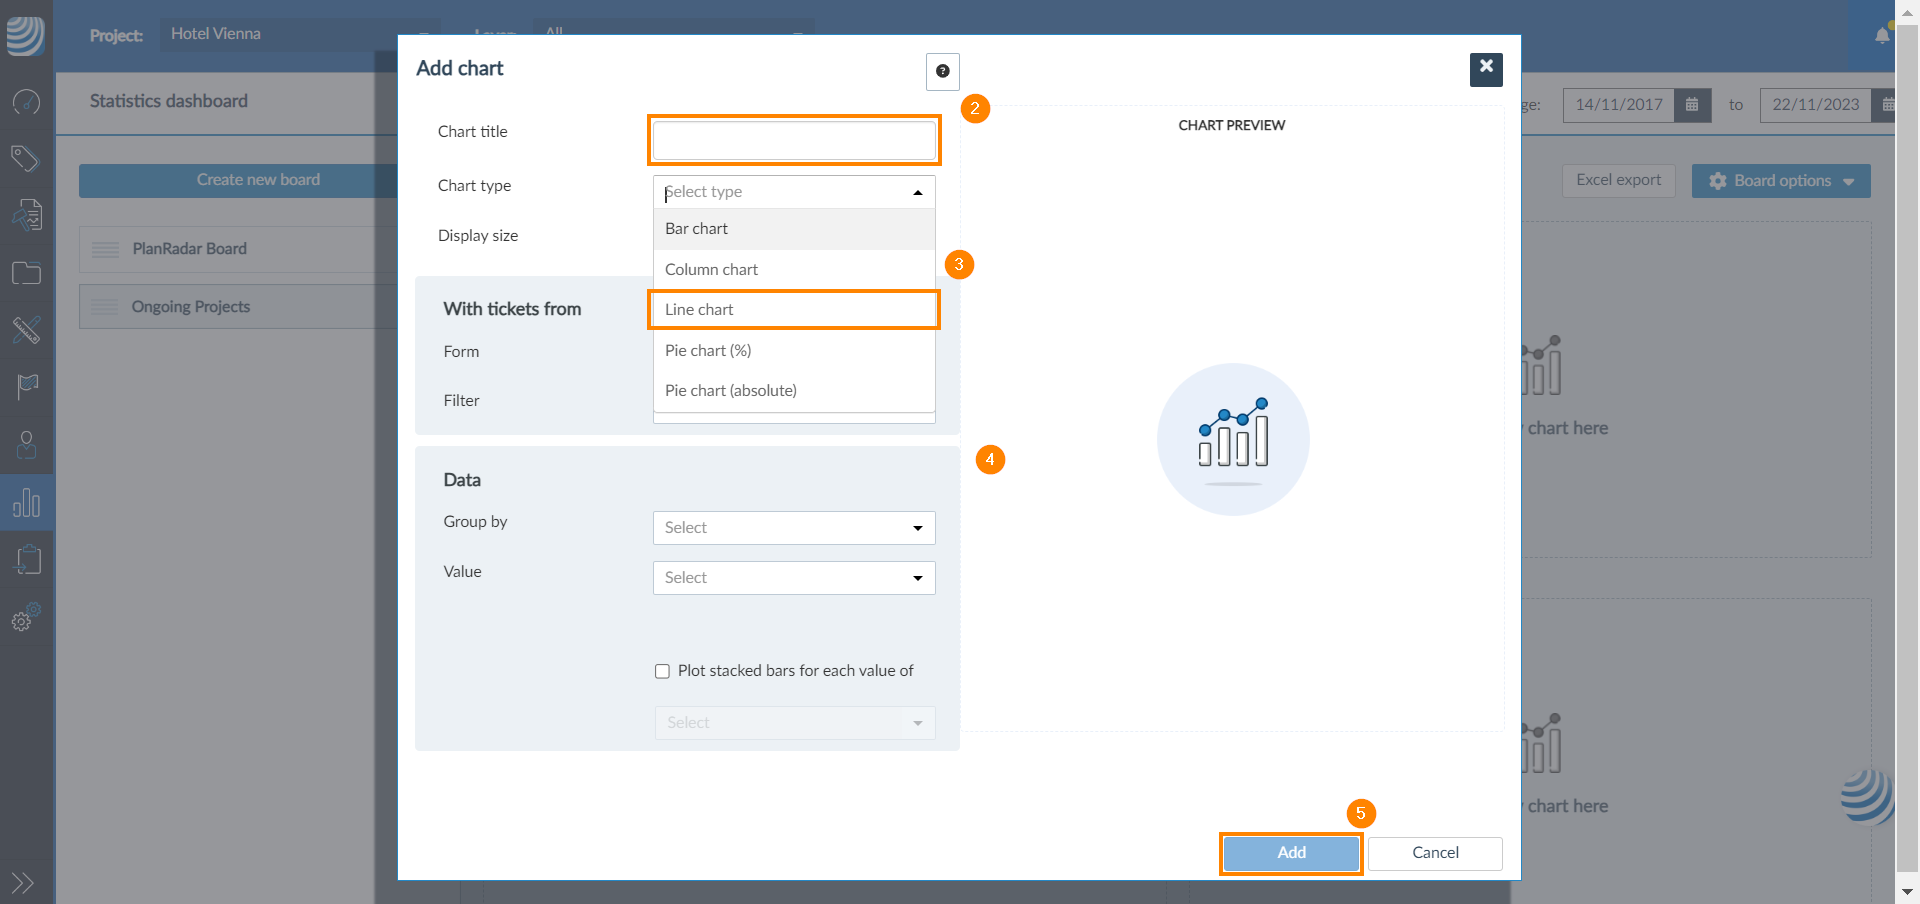
Task: Click the help question mark icon
Action: click(x=942, y=71)
